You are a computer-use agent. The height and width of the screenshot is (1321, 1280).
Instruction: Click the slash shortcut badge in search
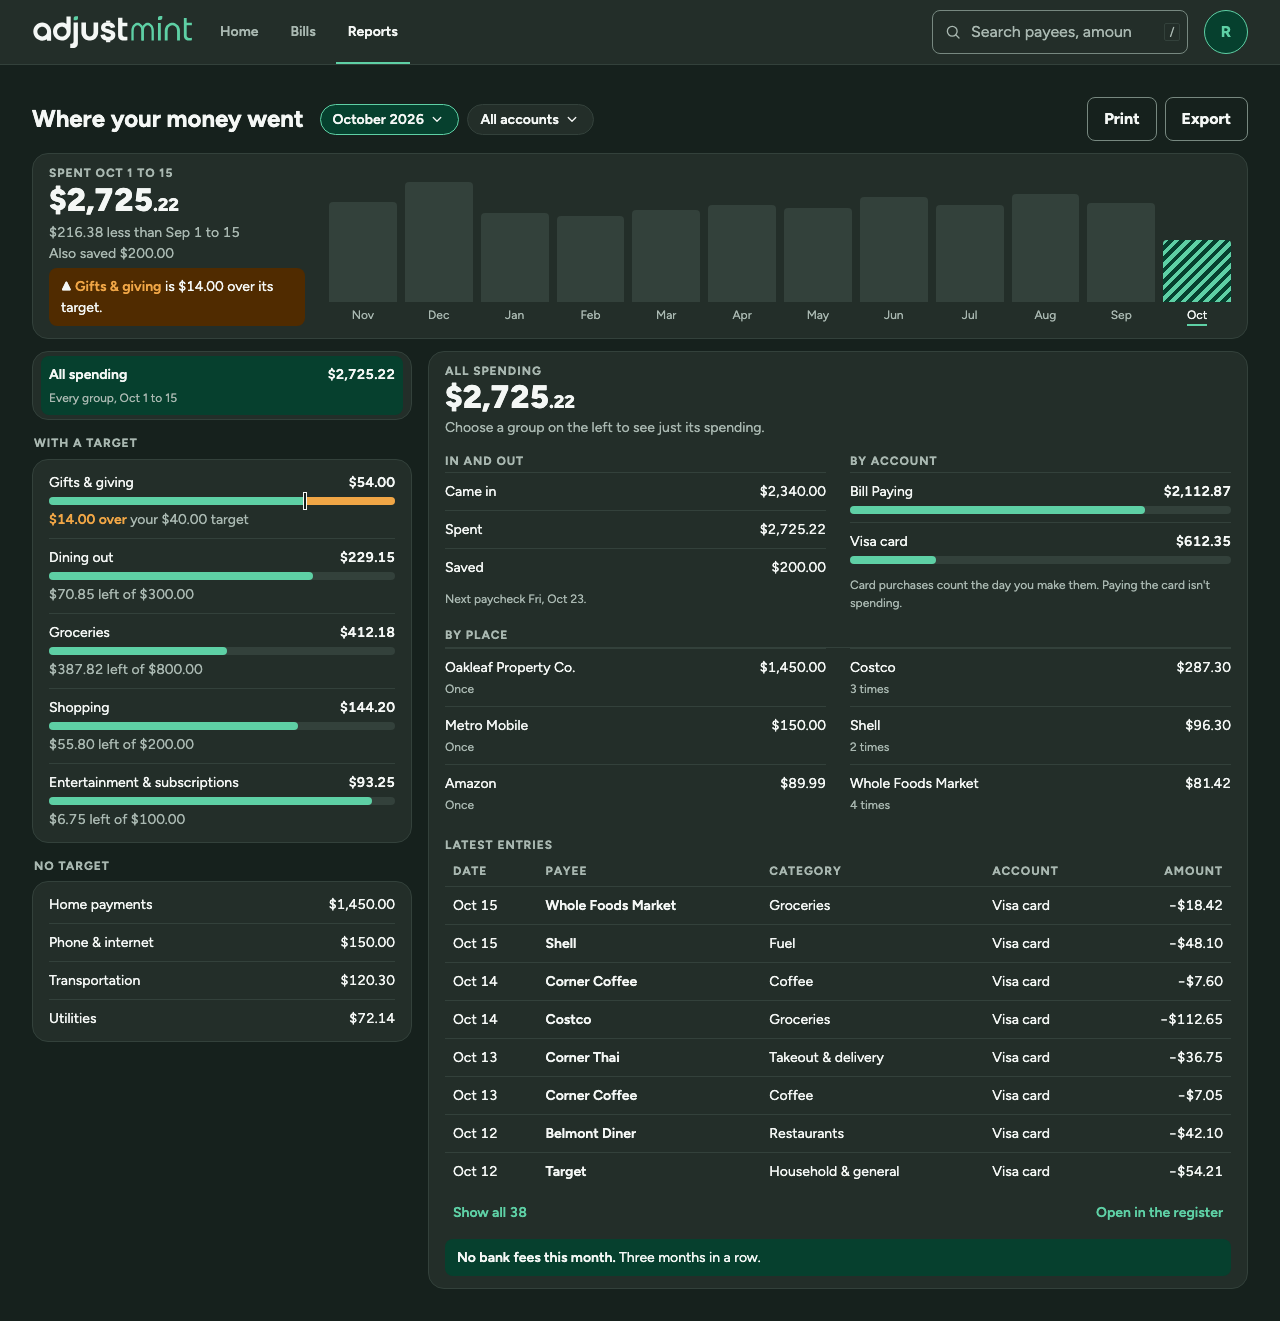point(1171,32)
